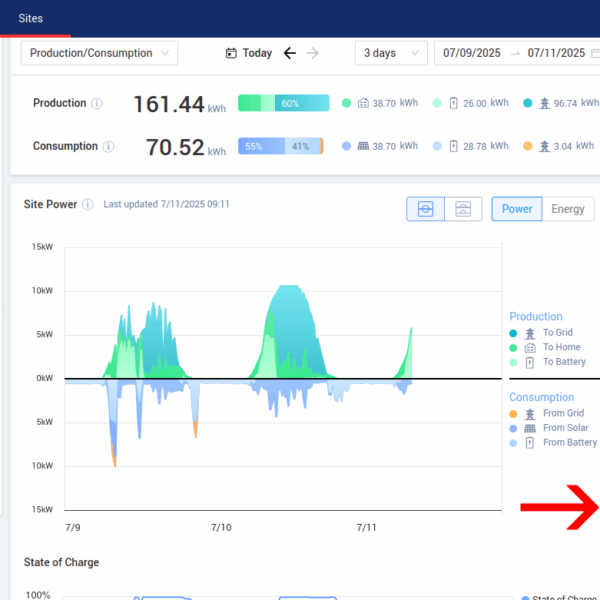The width and height of the screenshot is (600, 600).
Task: Go to next date range arrow
Action: pos(313,53)
